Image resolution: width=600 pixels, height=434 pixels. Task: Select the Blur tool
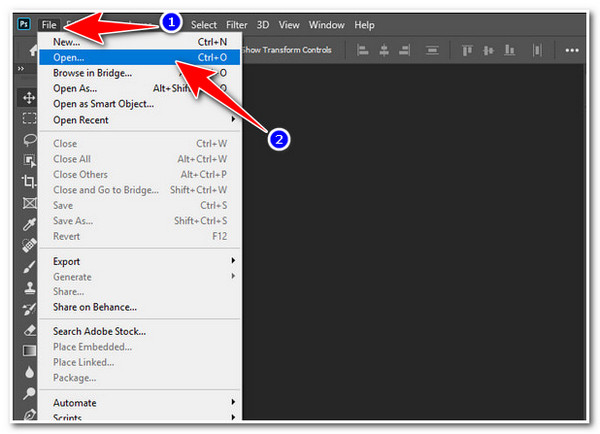pyautogui.click(x=29, y=372)
